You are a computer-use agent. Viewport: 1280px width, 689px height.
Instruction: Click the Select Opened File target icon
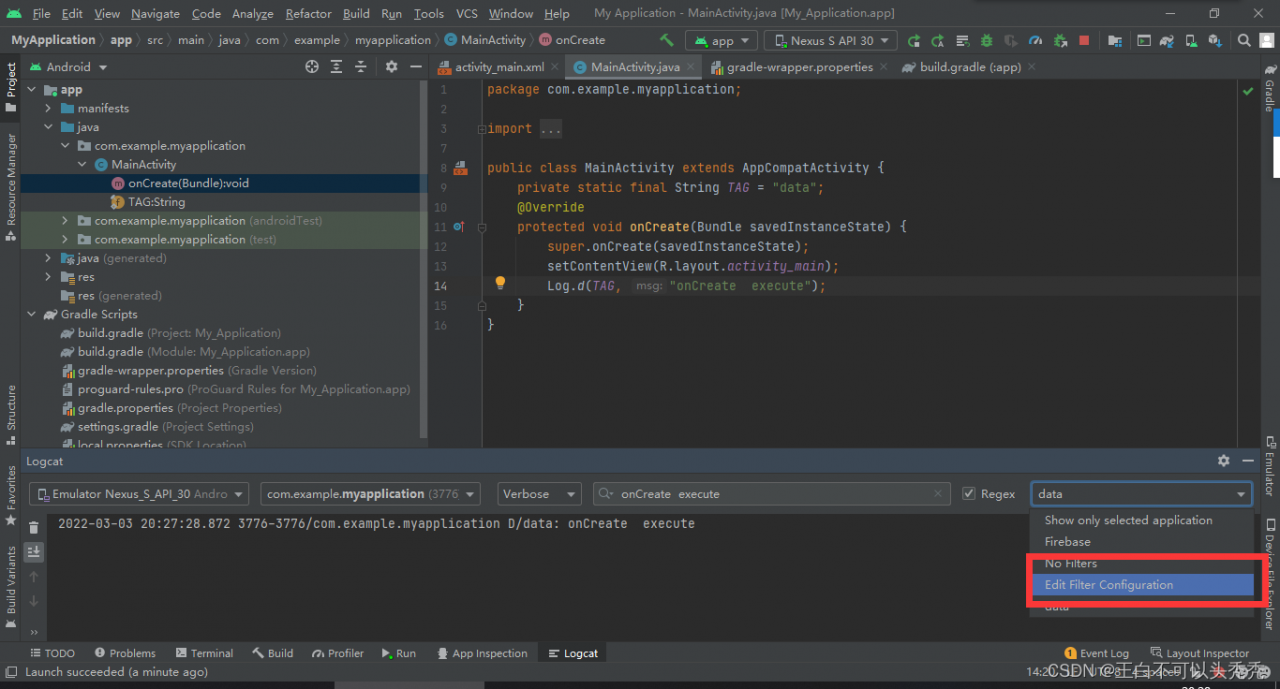pos(312,67)
